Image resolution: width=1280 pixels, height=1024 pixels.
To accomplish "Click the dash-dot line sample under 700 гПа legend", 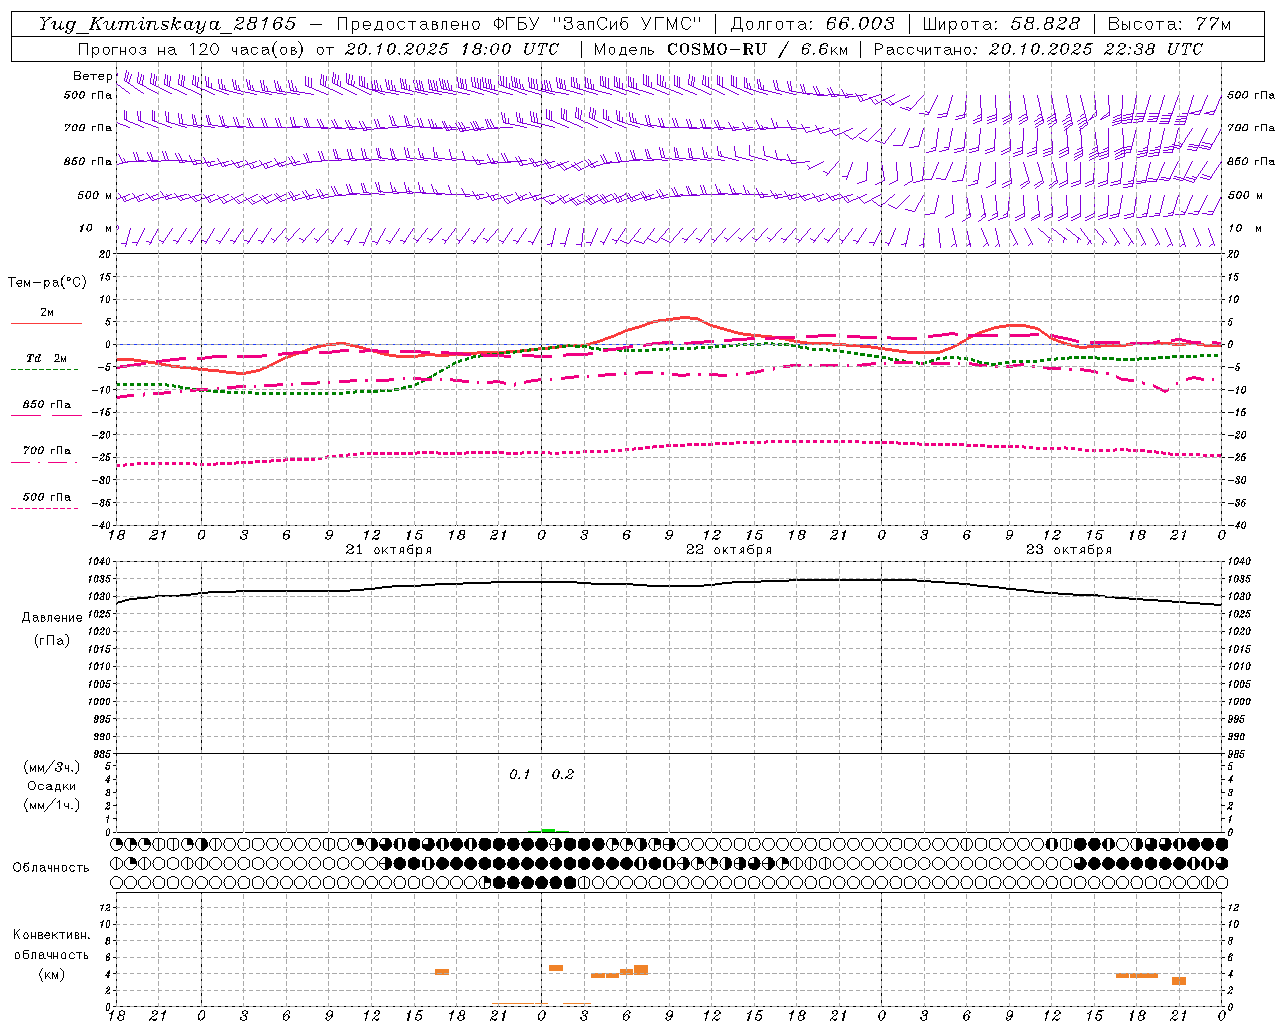I will [x=45, y=462].
